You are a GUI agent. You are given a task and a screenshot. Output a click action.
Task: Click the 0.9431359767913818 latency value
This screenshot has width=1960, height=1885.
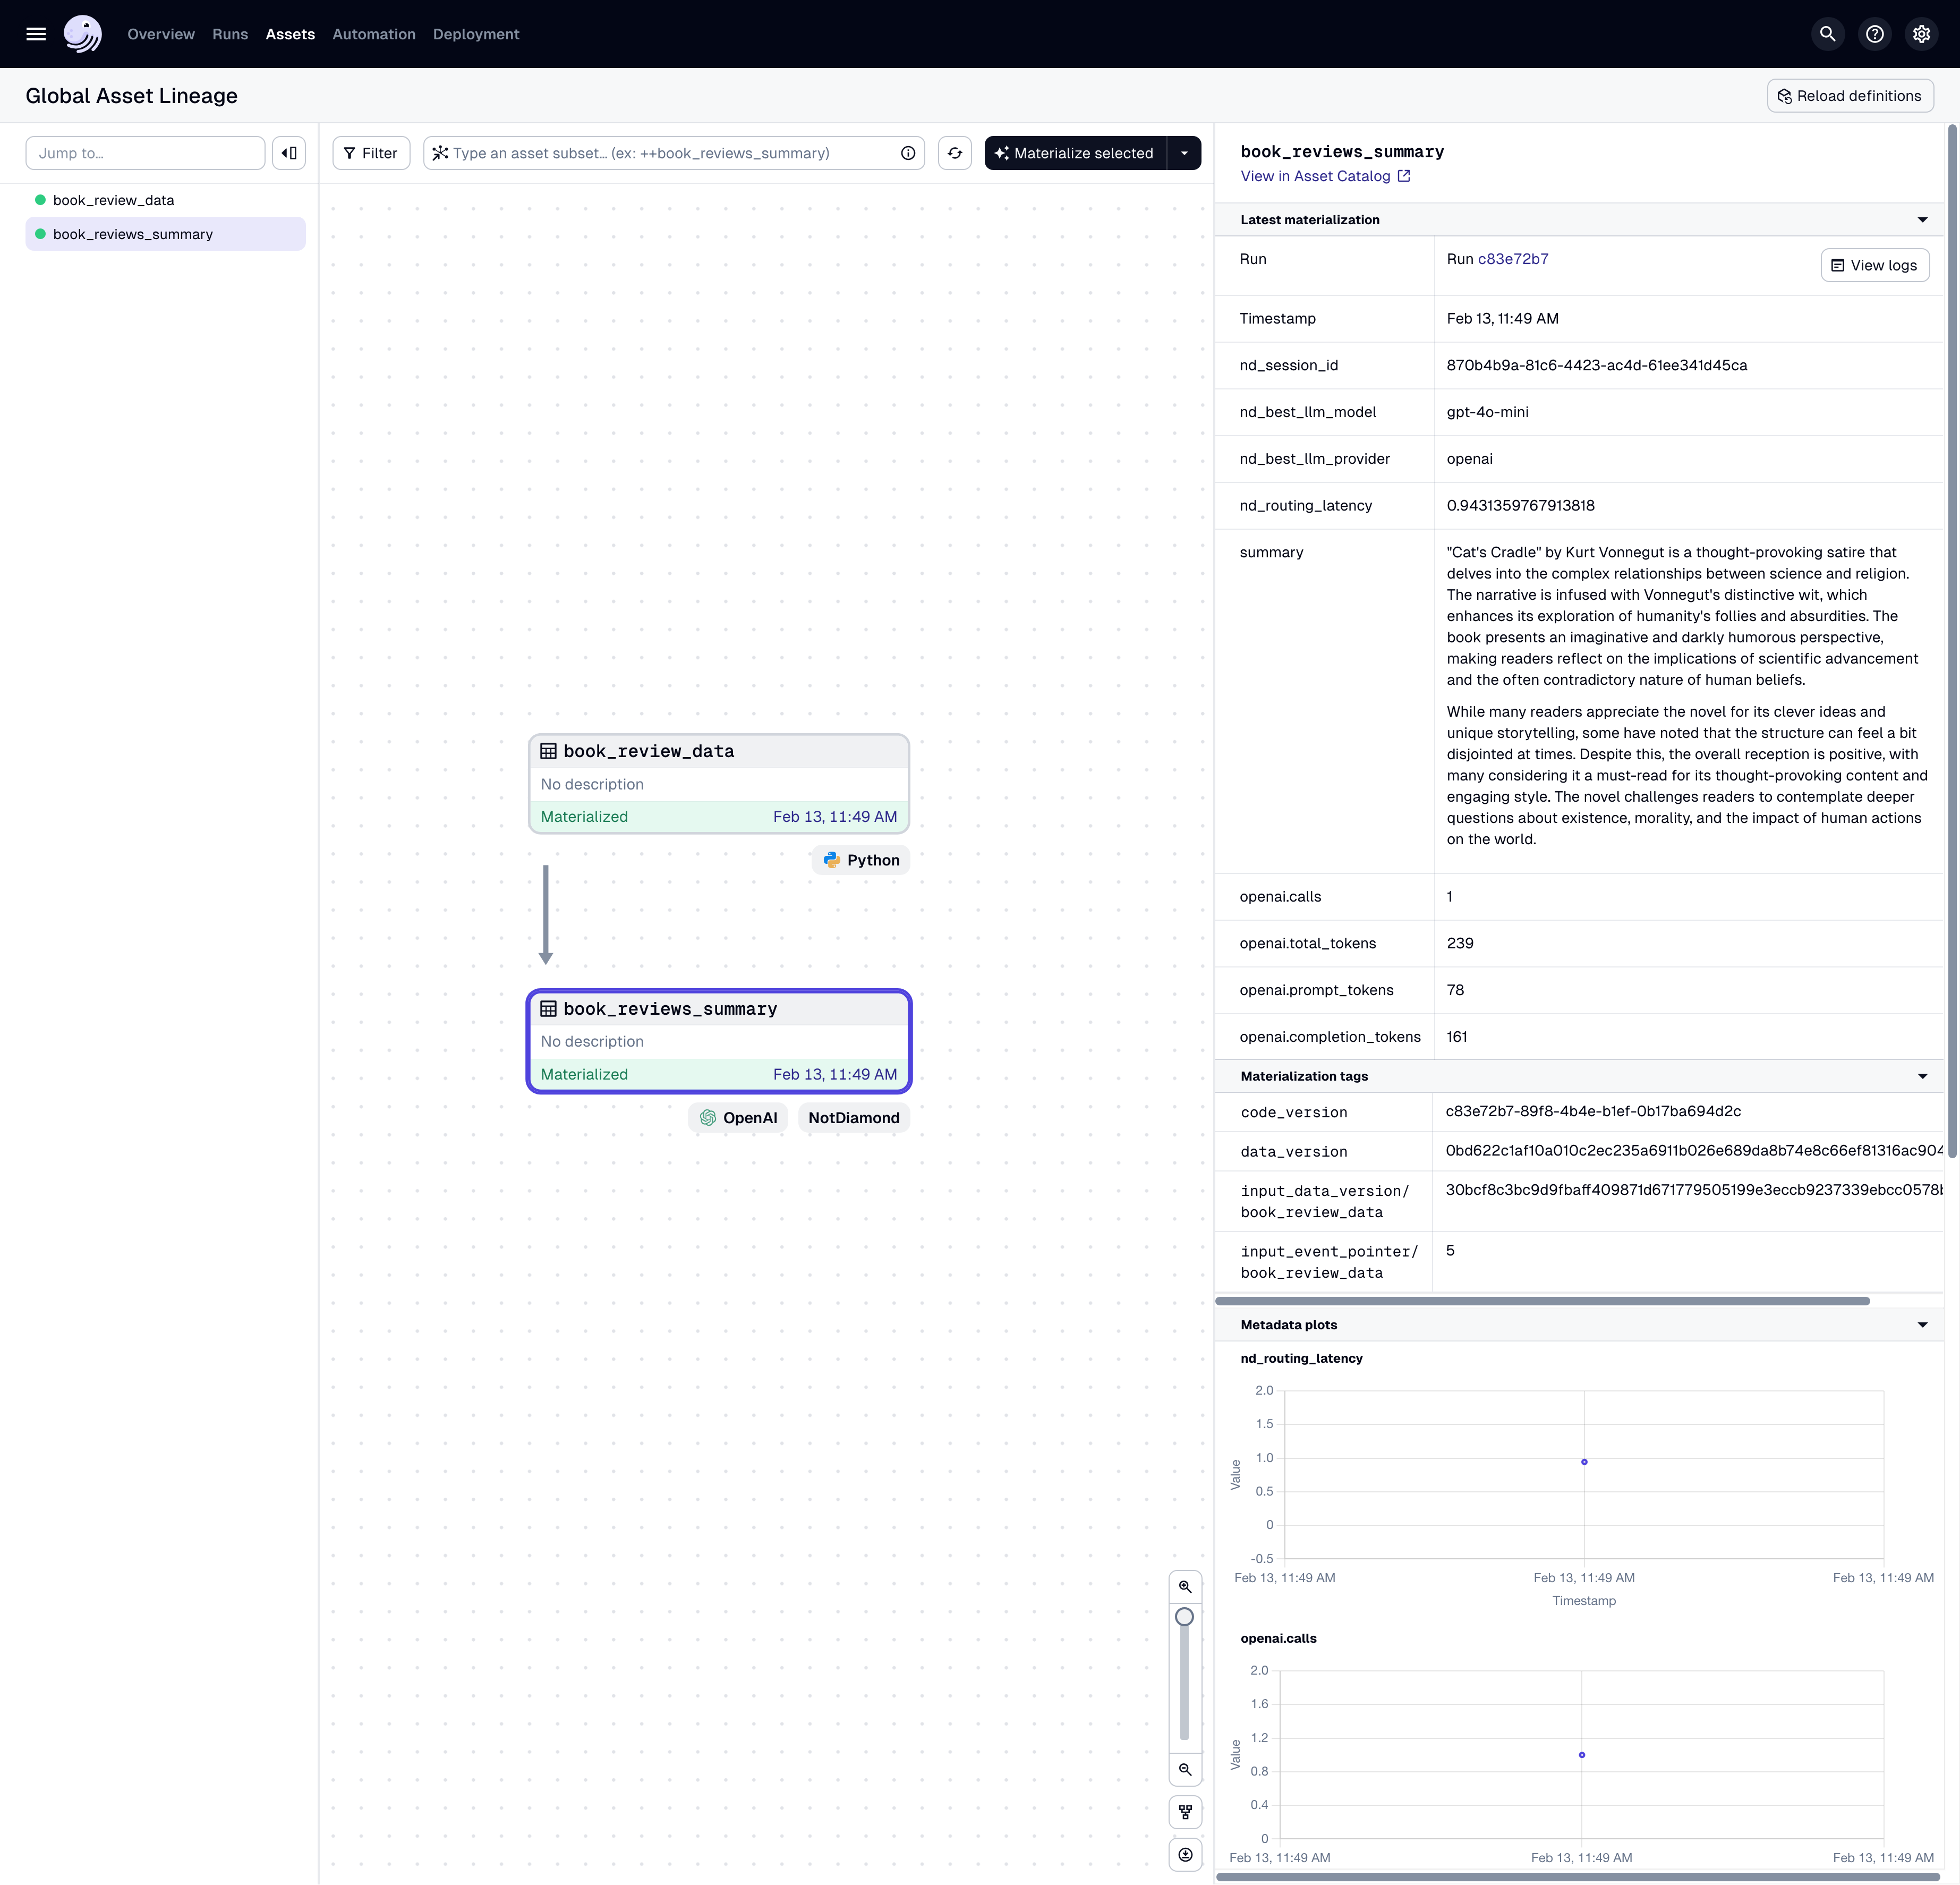(x=1520, y=506)
